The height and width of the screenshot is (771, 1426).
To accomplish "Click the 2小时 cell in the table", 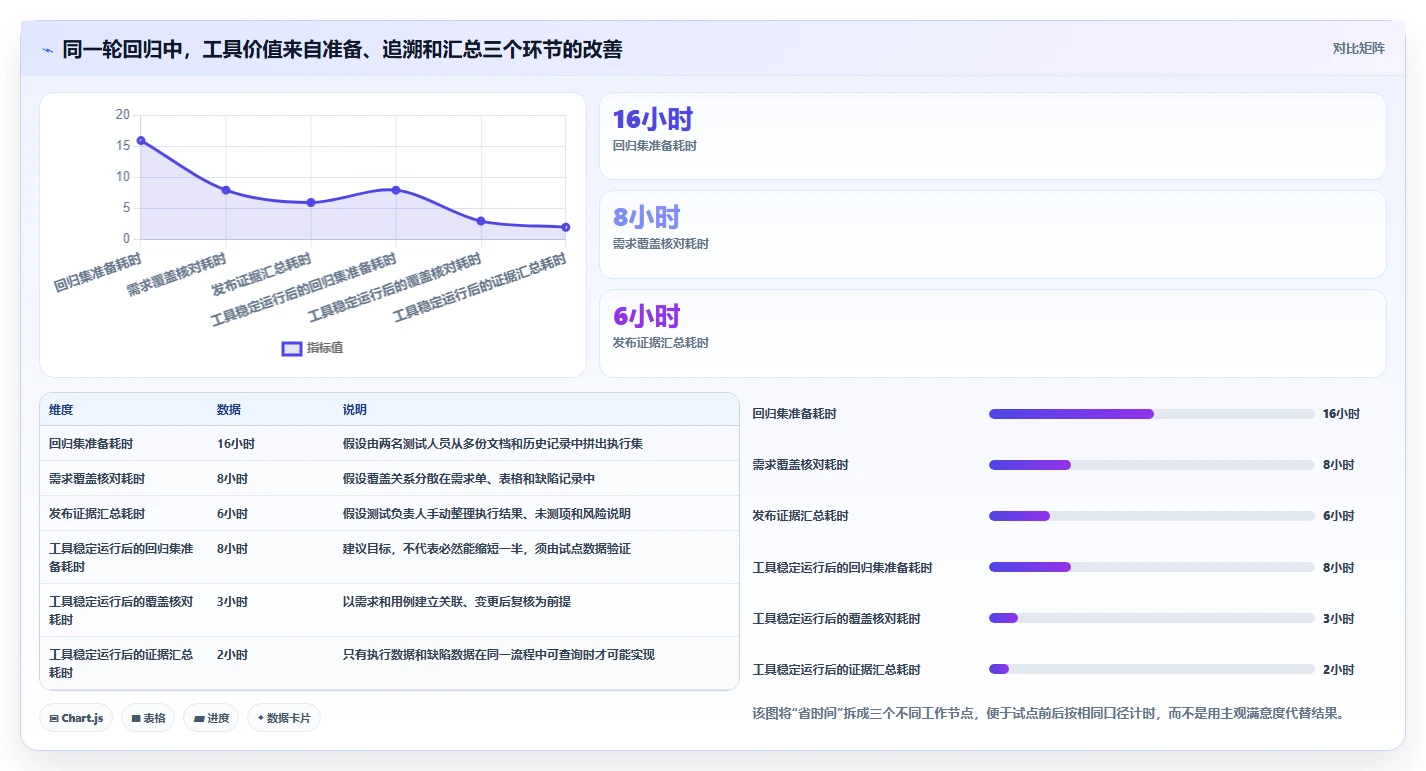I will pyautogui.click(x=232, y=655).
